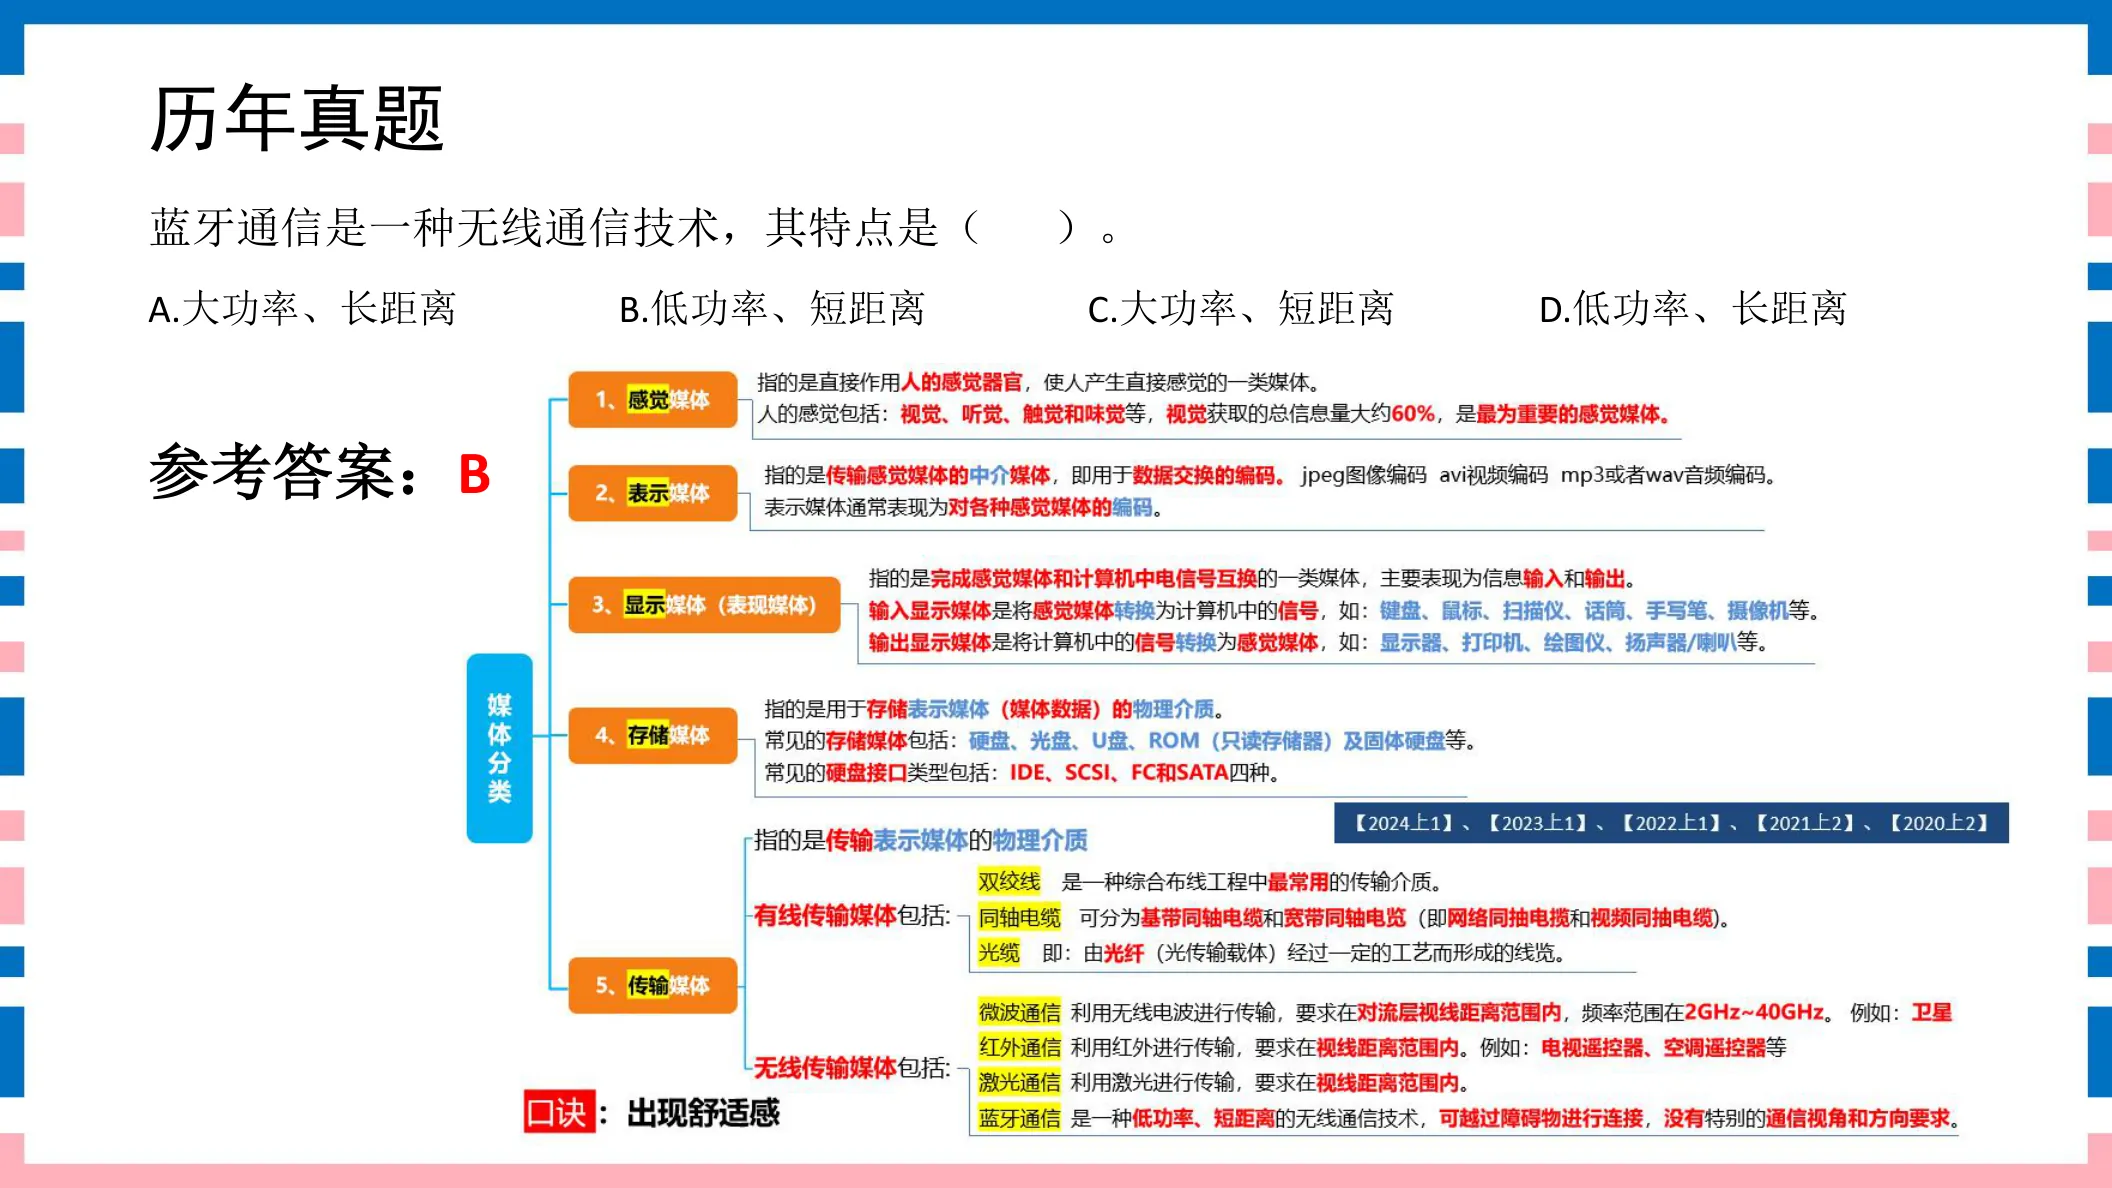Image resolution: width=2112 pixels, height=1188 pixels.
Task: Select the orange 5、传输媒体 node
Action: 653,986
